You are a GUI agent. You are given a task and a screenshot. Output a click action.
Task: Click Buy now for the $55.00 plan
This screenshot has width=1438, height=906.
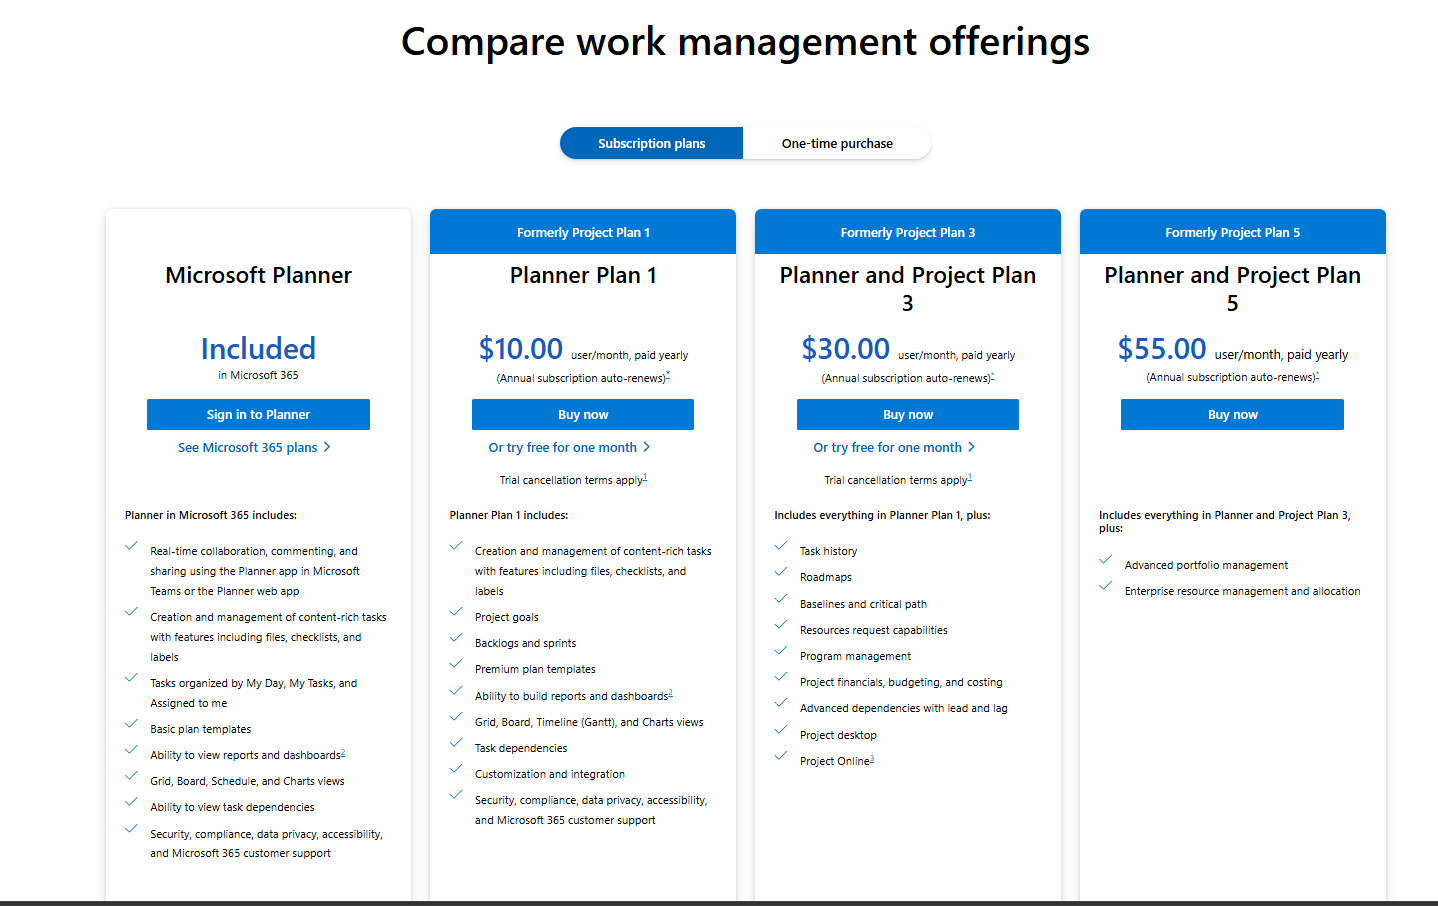[1232, 414]
